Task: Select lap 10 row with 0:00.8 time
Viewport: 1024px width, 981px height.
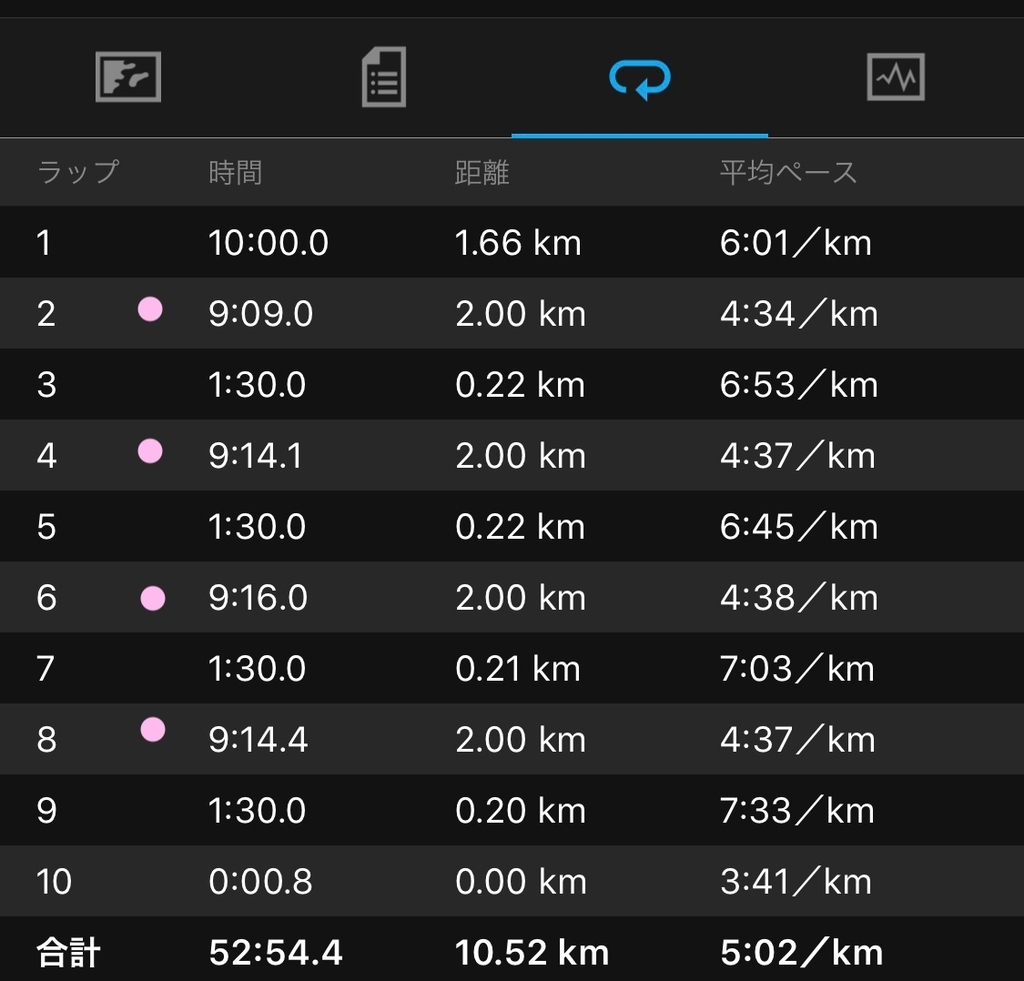Action: coord(512,881)
